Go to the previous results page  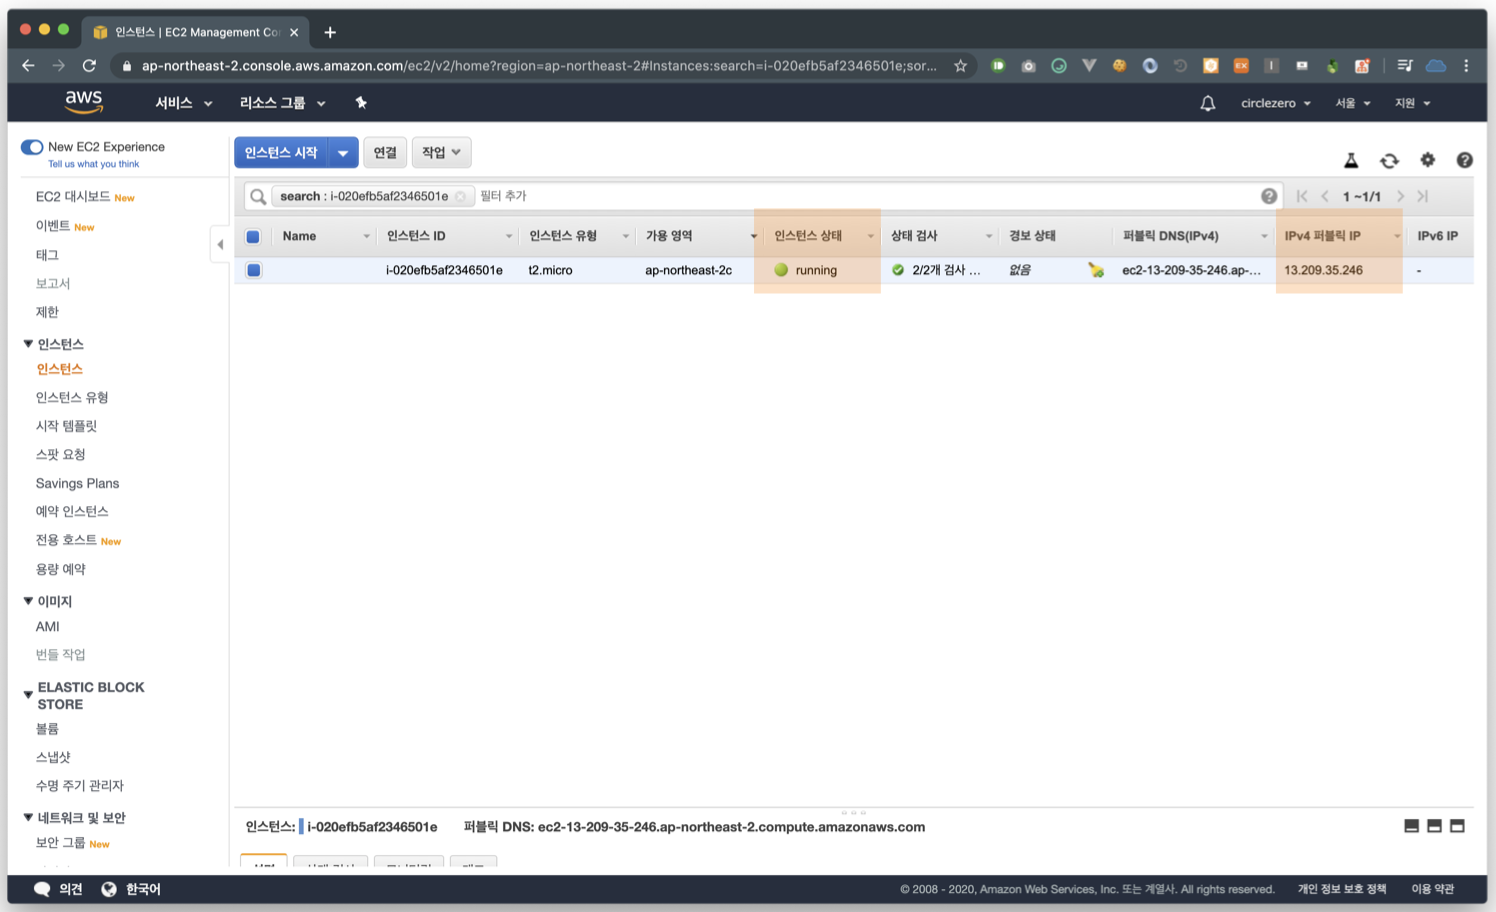coord(1325,196)
